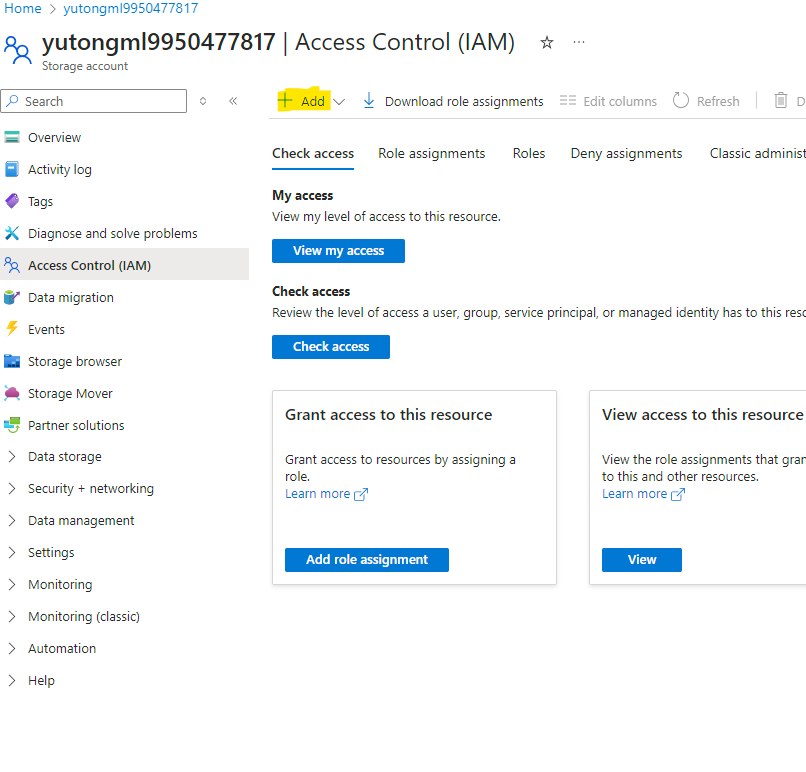Click the plus icon of Add
The image size is (806, 772).
click(285, 100)
